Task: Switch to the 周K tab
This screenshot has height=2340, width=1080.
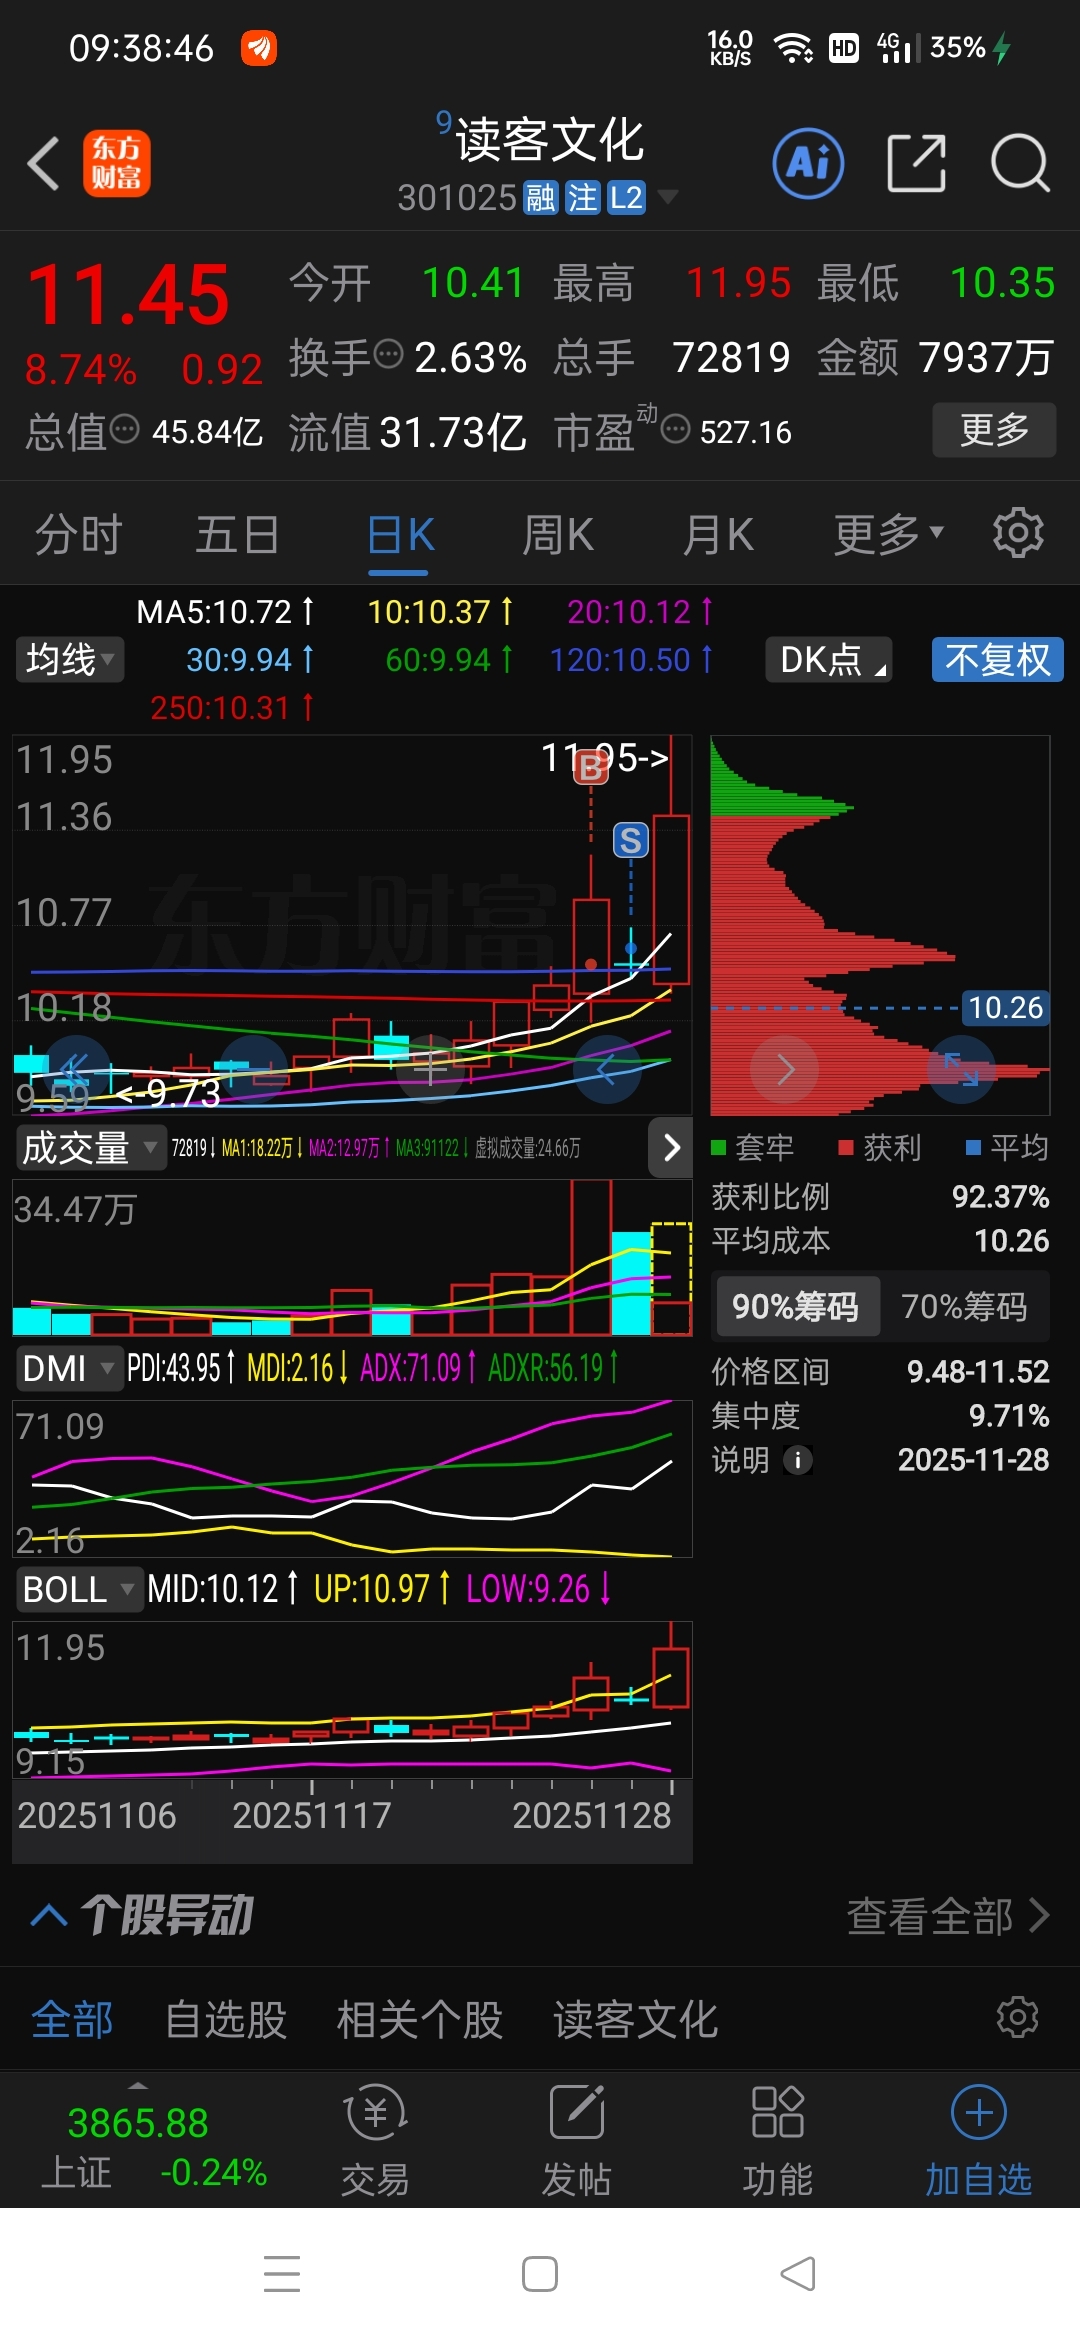Action: pos(558,533)
